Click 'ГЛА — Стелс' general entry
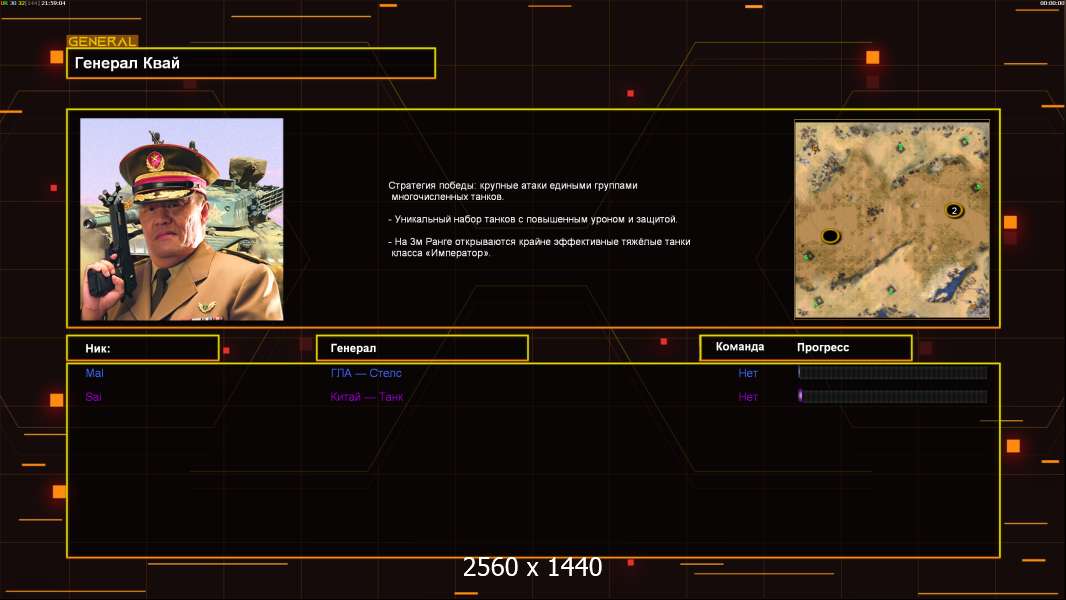The image size is (1066, 600). point(366,373)
